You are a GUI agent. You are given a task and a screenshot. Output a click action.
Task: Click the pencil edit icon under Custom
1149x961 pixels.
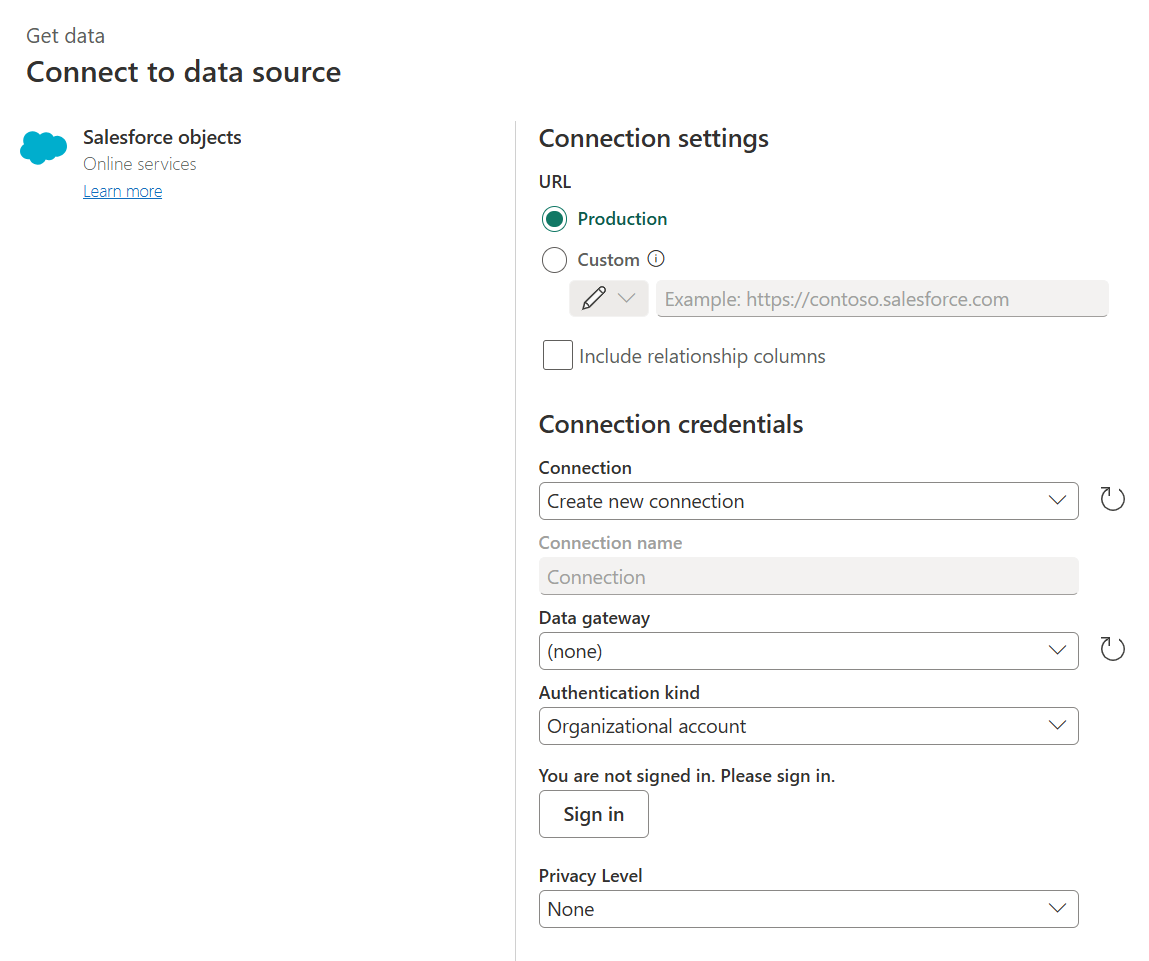(596, 298)
